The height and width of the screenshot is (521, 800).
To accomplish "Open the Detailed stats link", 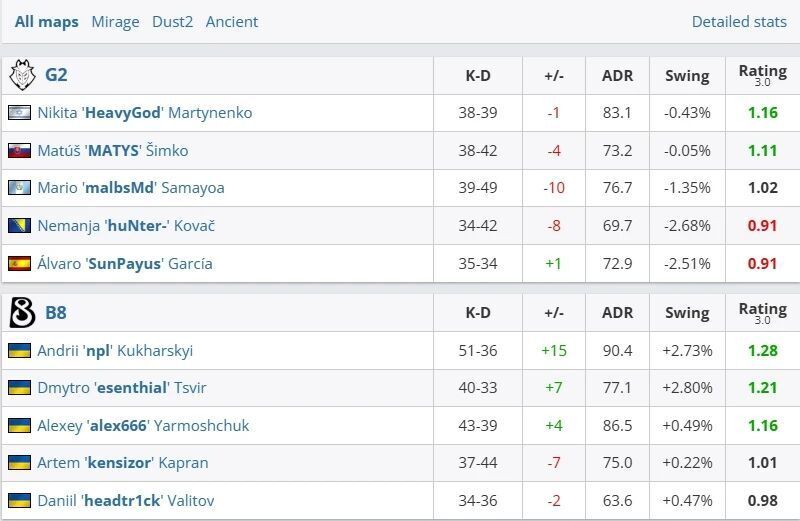I will coord(739,21).
